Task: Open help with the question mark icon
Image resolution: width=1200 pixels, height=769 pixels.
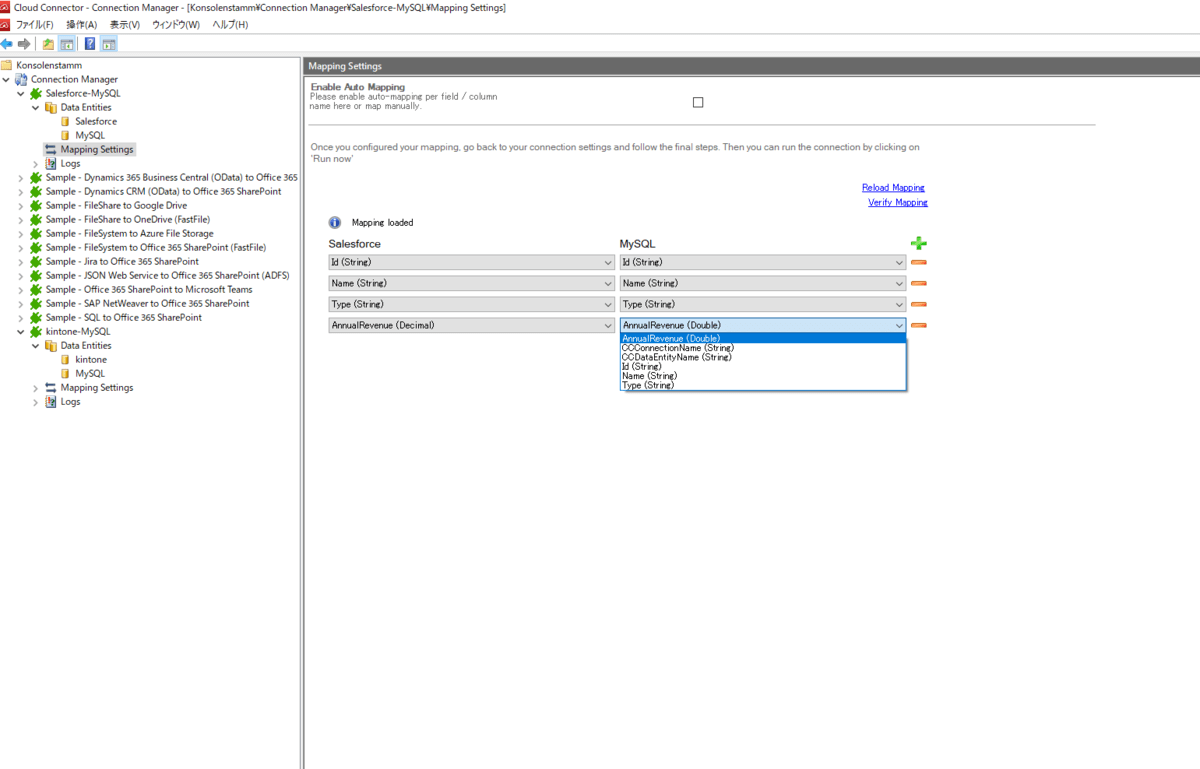Action: (x=90, y=44)
